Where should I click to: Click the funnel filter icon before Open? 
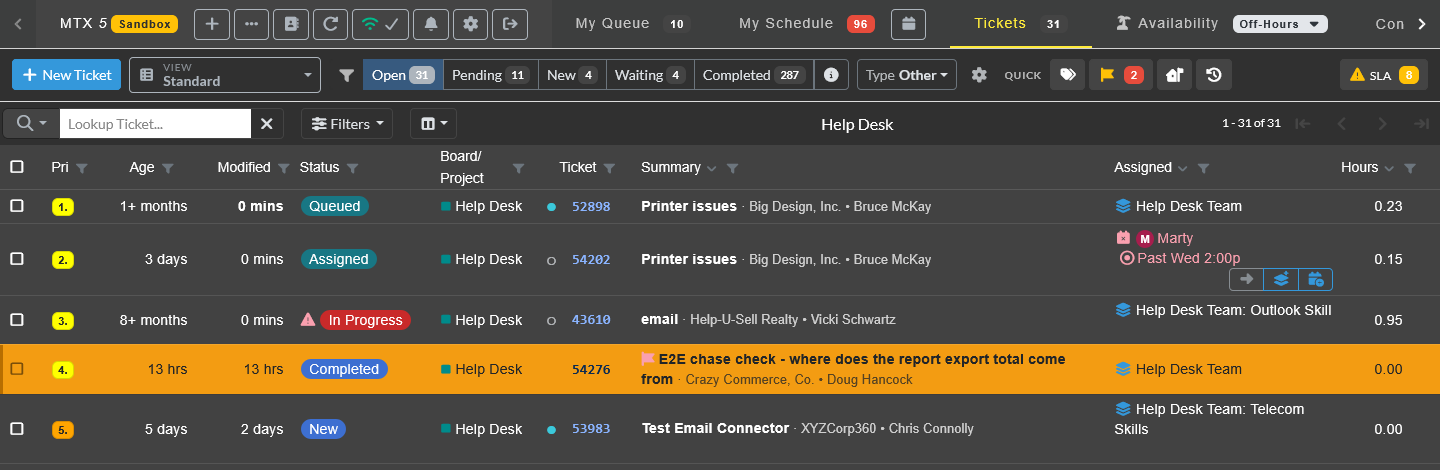(346, 75)
